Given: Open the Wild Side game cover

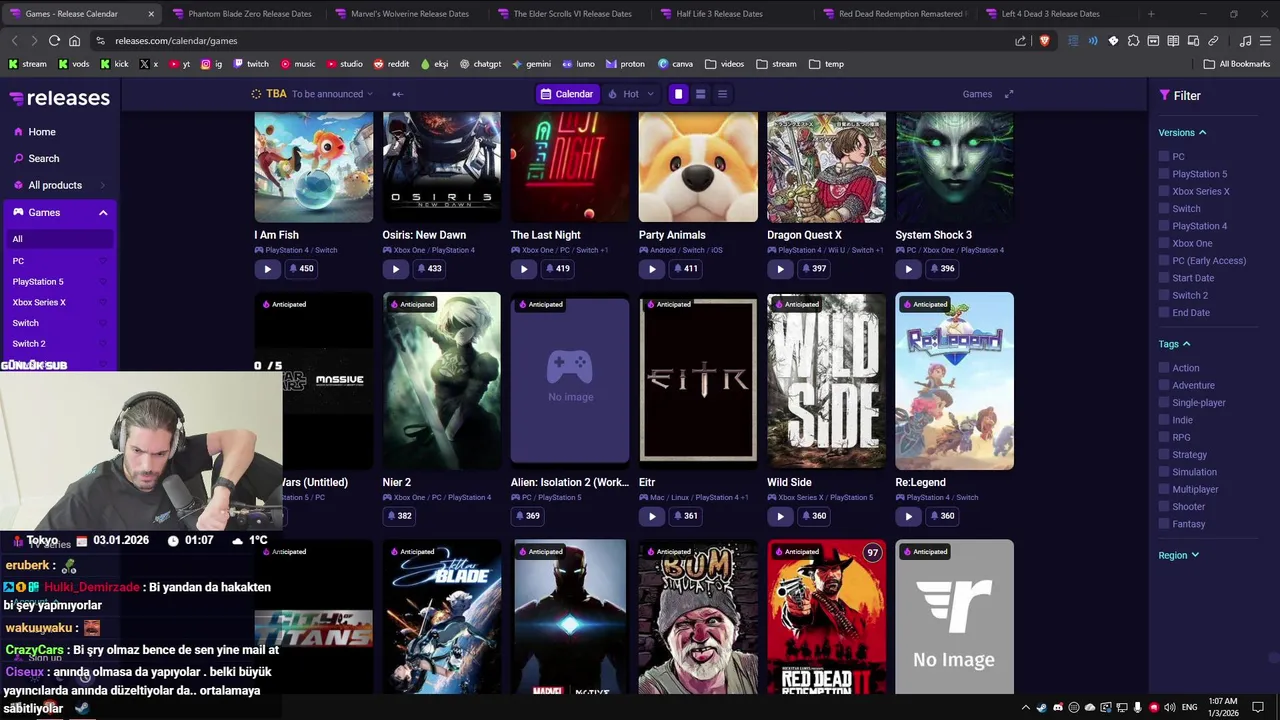Looking at the screenshot, I should click(x=826, y=381).
